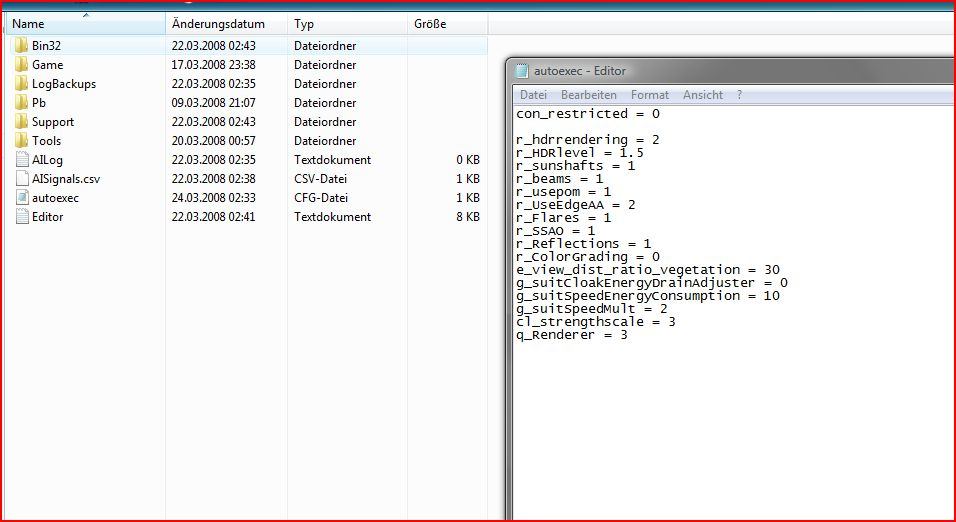Click the CFG-Datei type cell

pyautogui.click(x=323, y=198)
